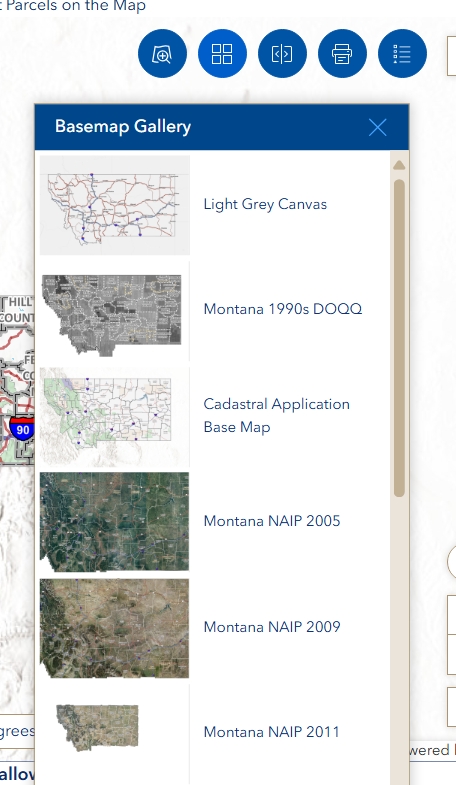
Task: Click the Light Grey Canvas label
Action: [x=265, y=204]
